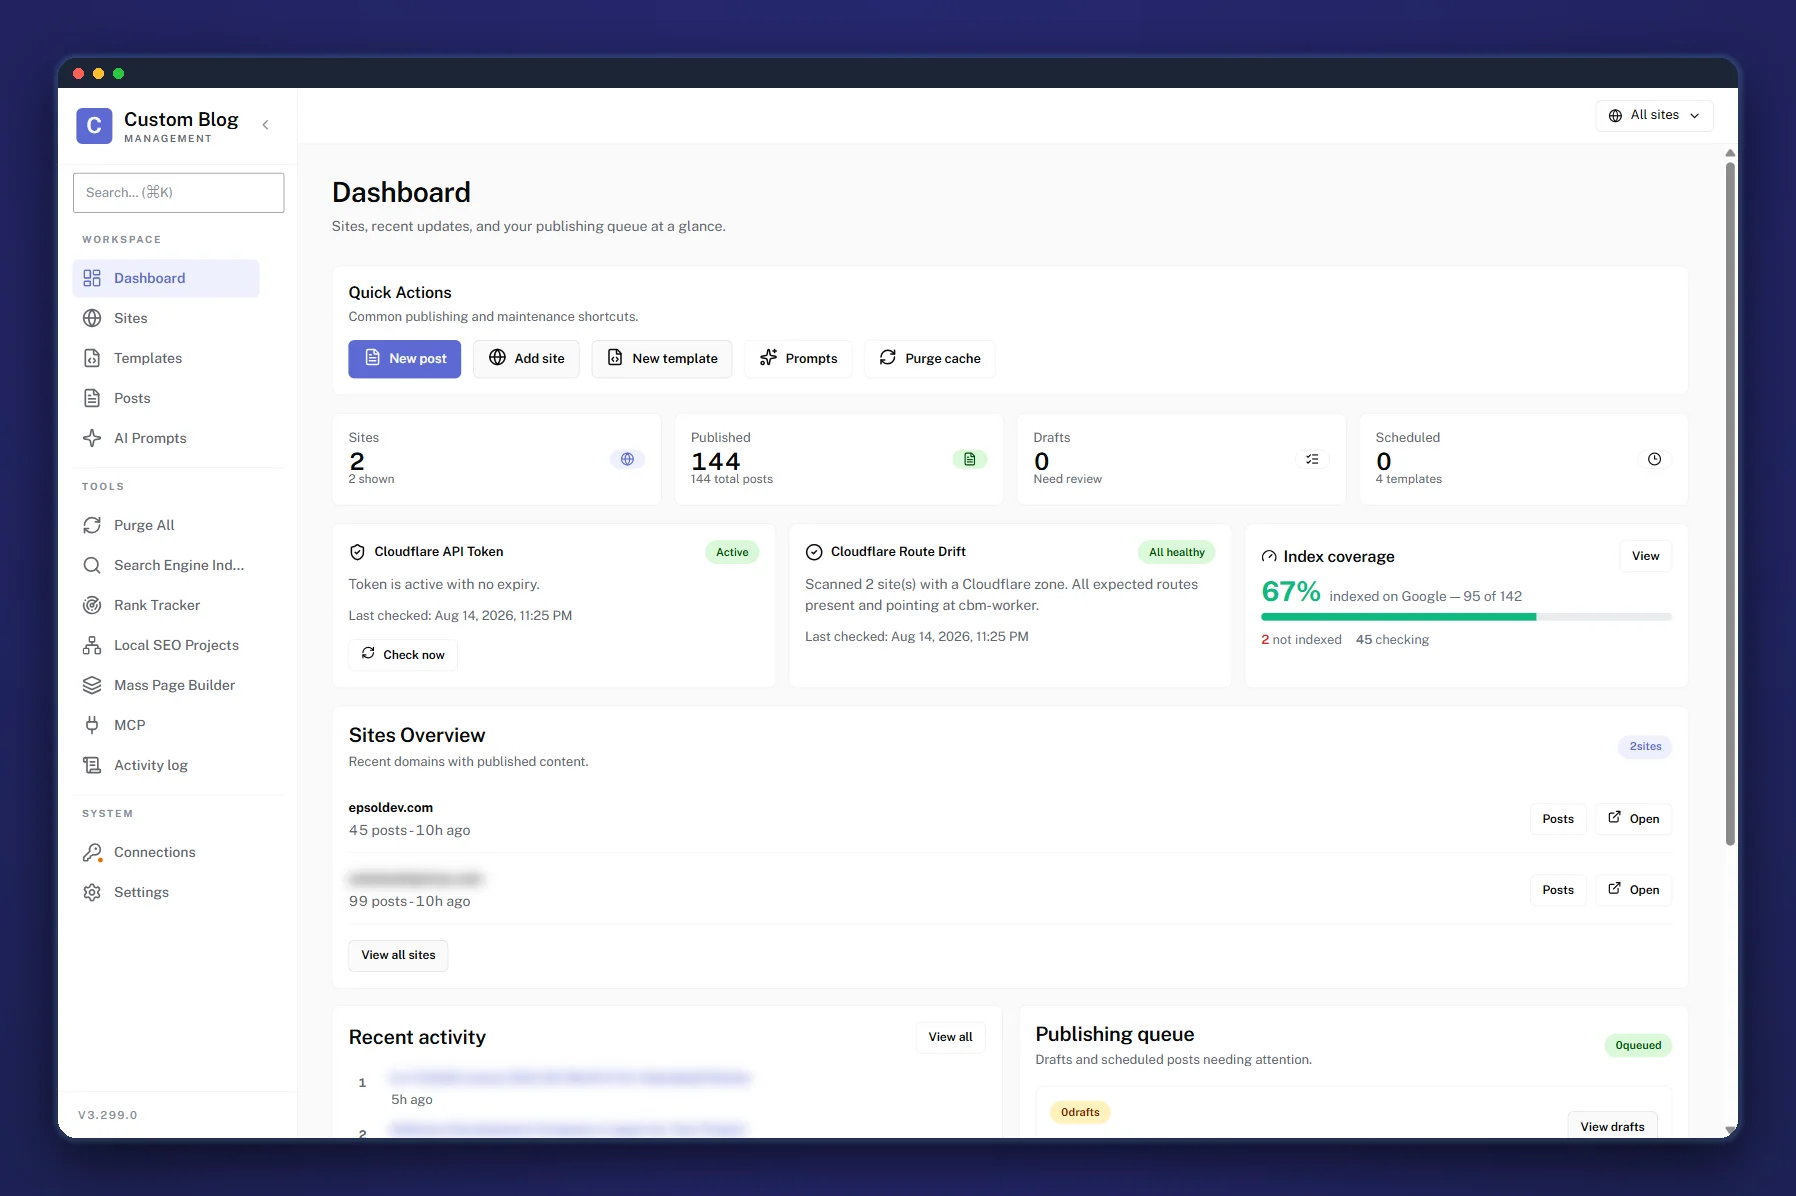The image size is (1796, 1196).
Task: Click the All healthy status badge
Action: point(1176,552)
